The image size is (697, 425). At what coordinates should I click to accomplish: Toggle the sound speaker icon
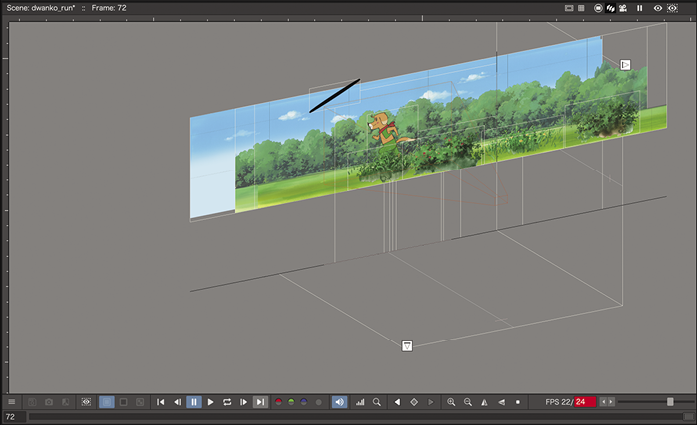click(x=339, y=402)
